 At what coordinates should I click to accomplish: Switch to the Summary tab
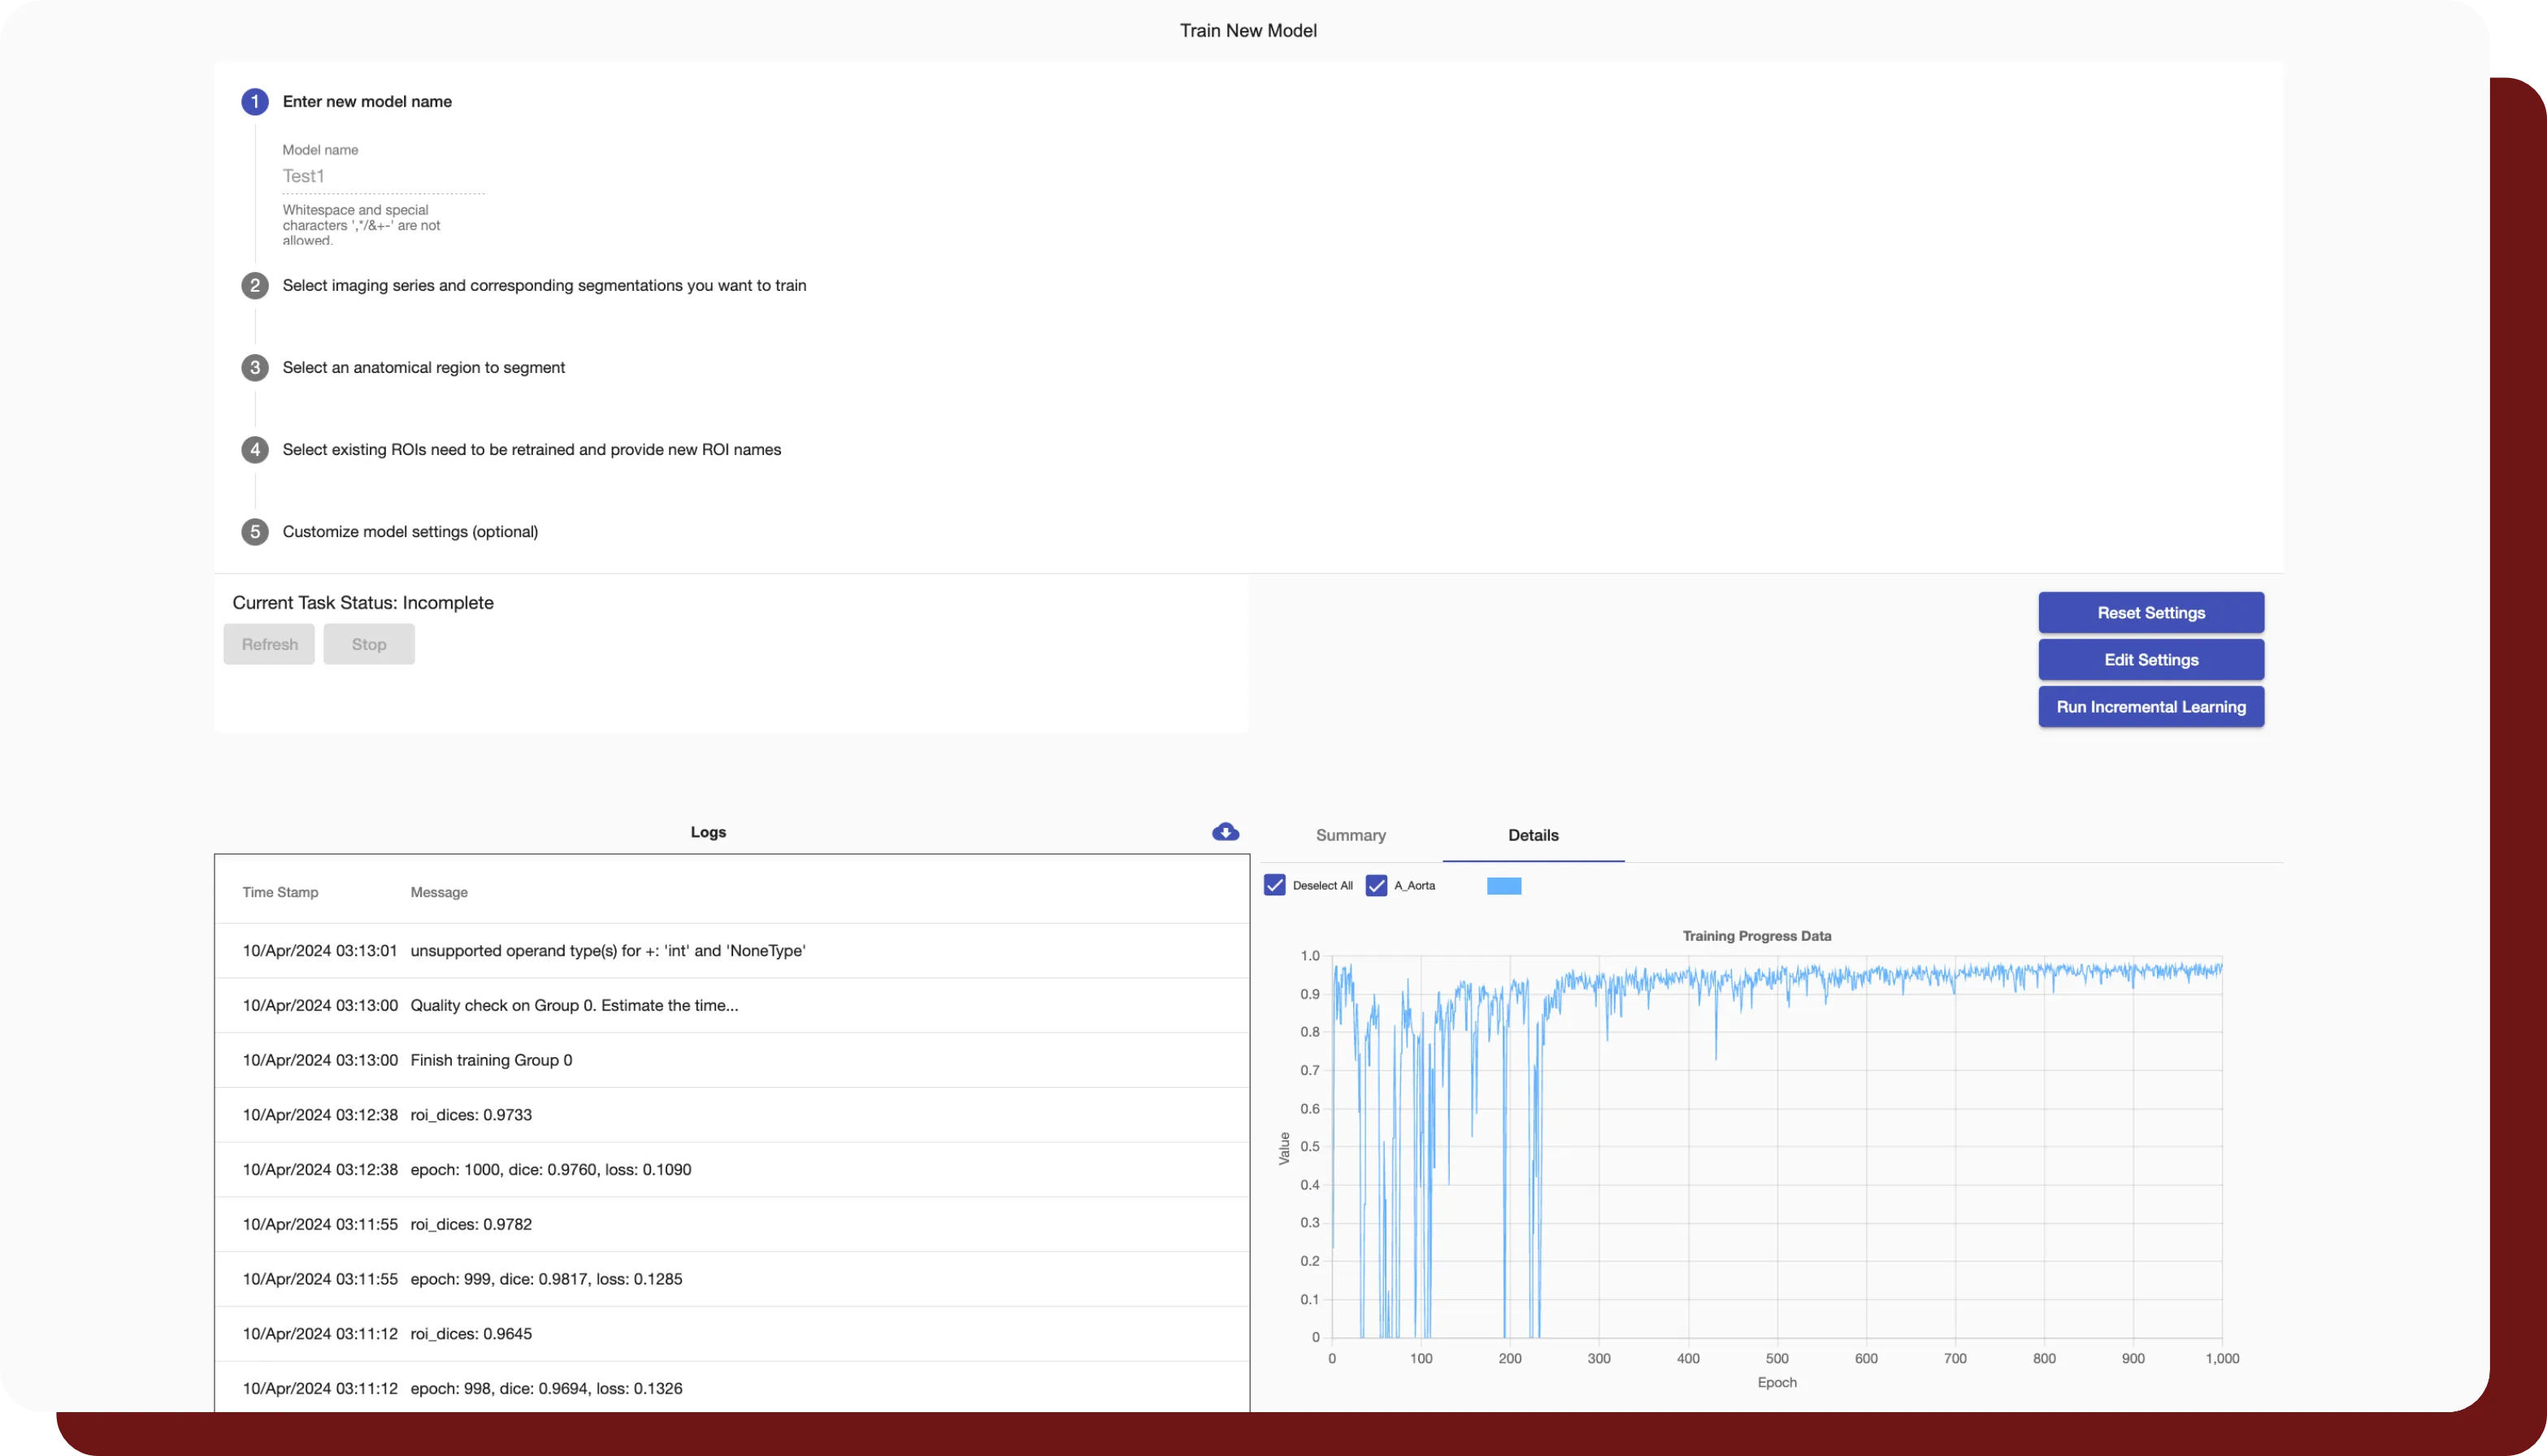coord(1350,835)
